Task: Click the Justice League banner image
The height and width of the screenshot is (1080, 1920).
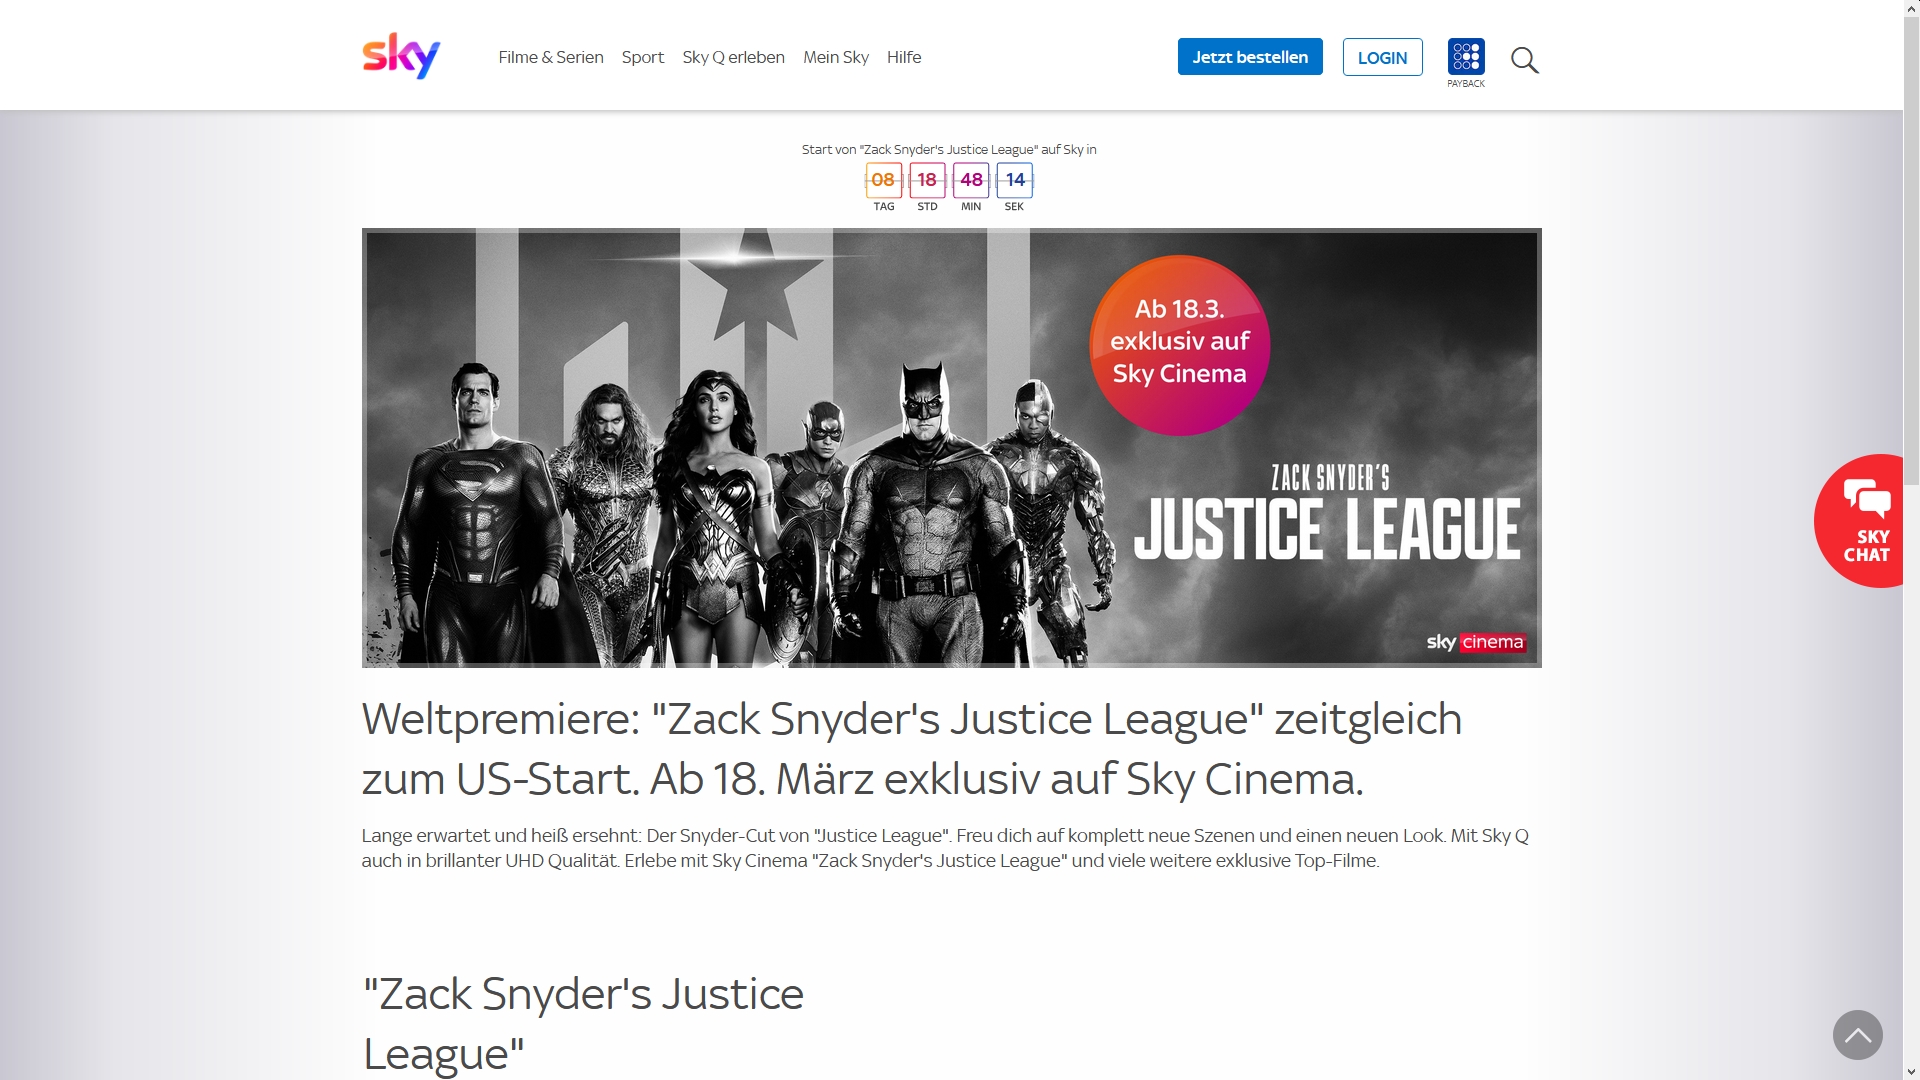Action: click(x=951, y=448)
